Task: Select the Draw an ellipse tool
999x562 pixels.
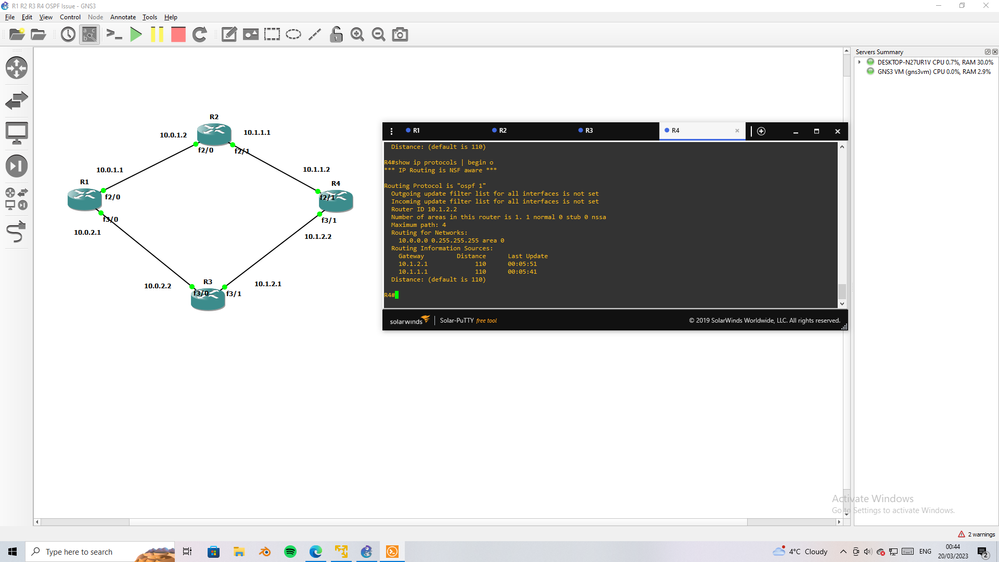Action: tap(293, 34)
